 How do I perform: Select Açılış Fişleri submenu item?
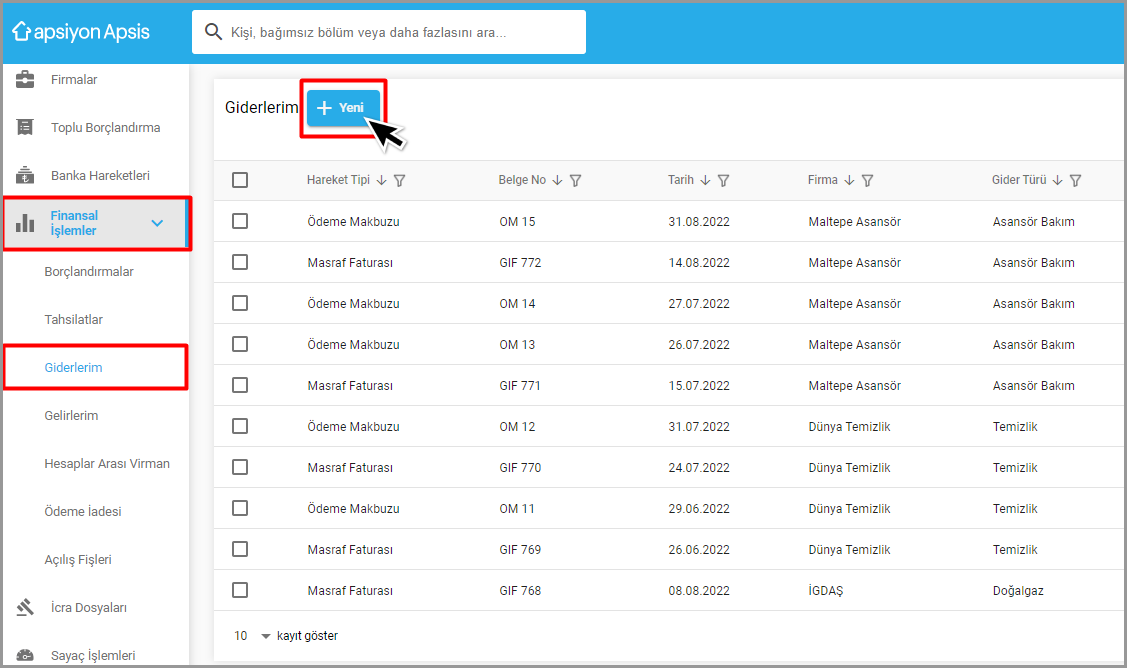coord(78,559)
